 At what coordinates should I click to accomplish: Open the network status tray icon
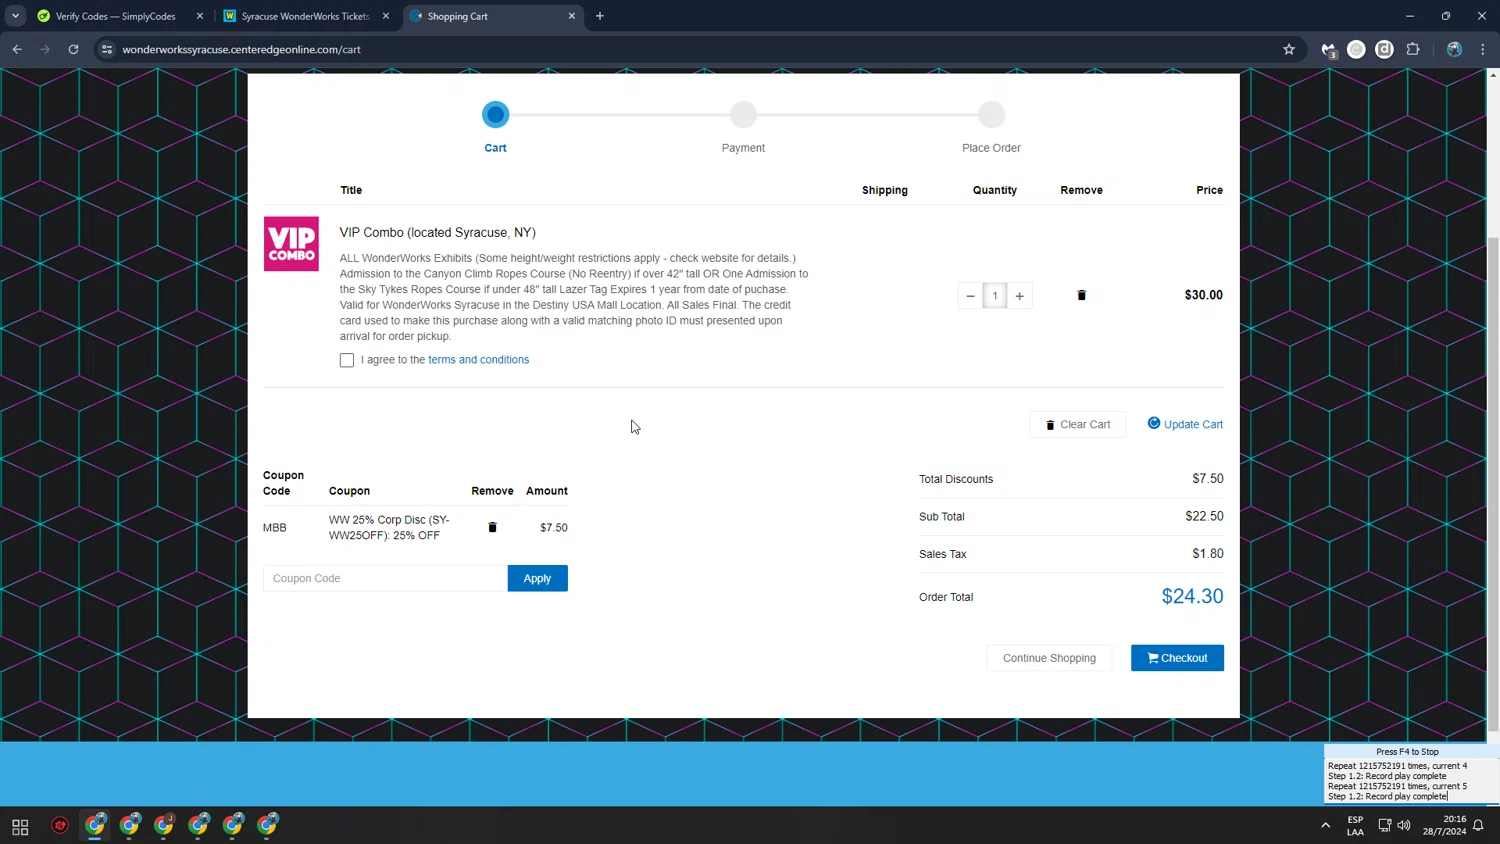click(1384, 825)
